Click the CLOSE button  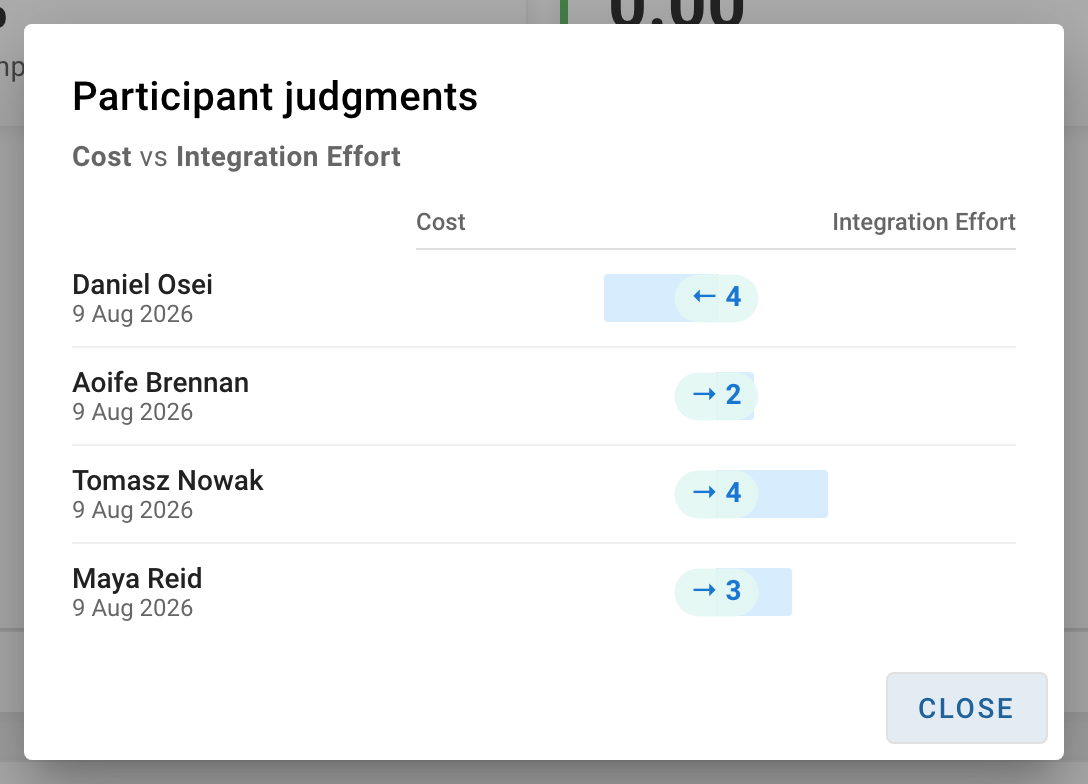pyautogui.click(x=966, y=708)
